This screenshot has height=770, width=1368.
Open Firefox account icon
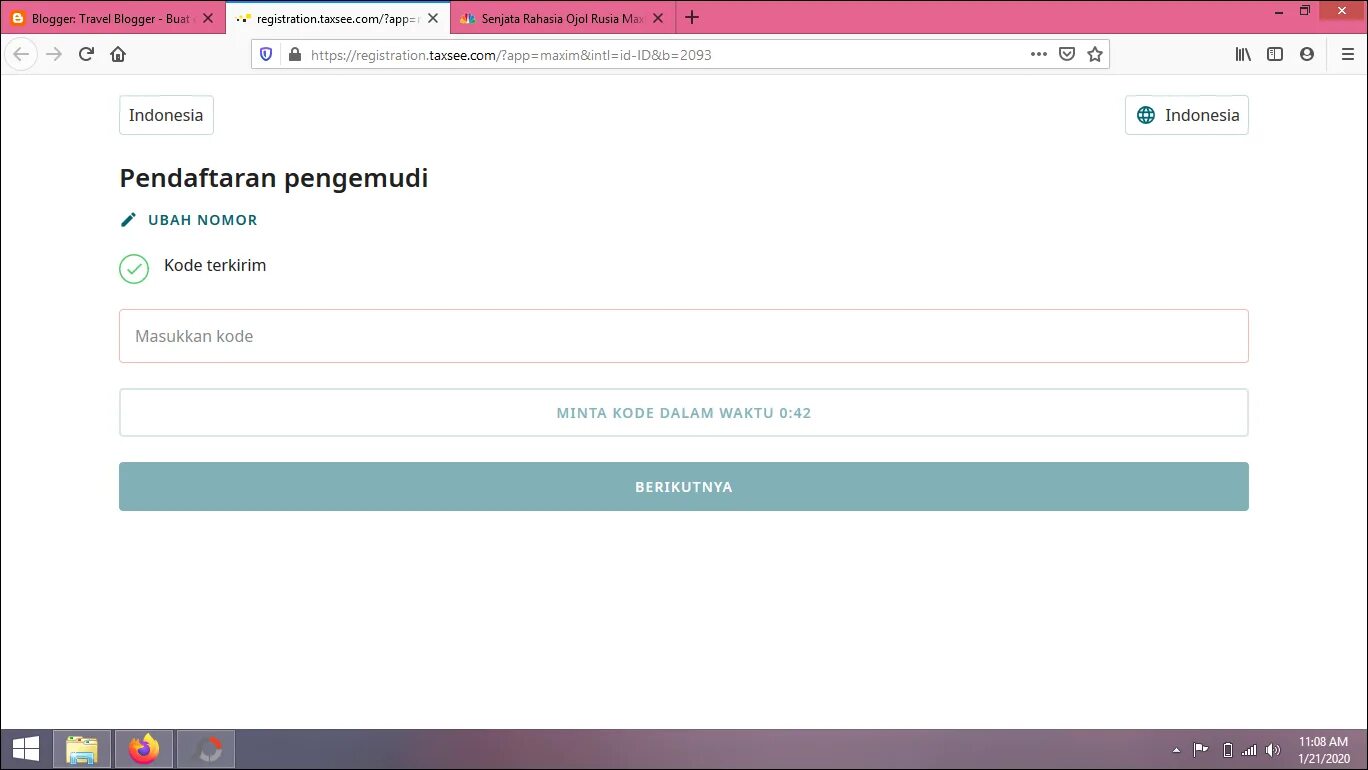1307,55
